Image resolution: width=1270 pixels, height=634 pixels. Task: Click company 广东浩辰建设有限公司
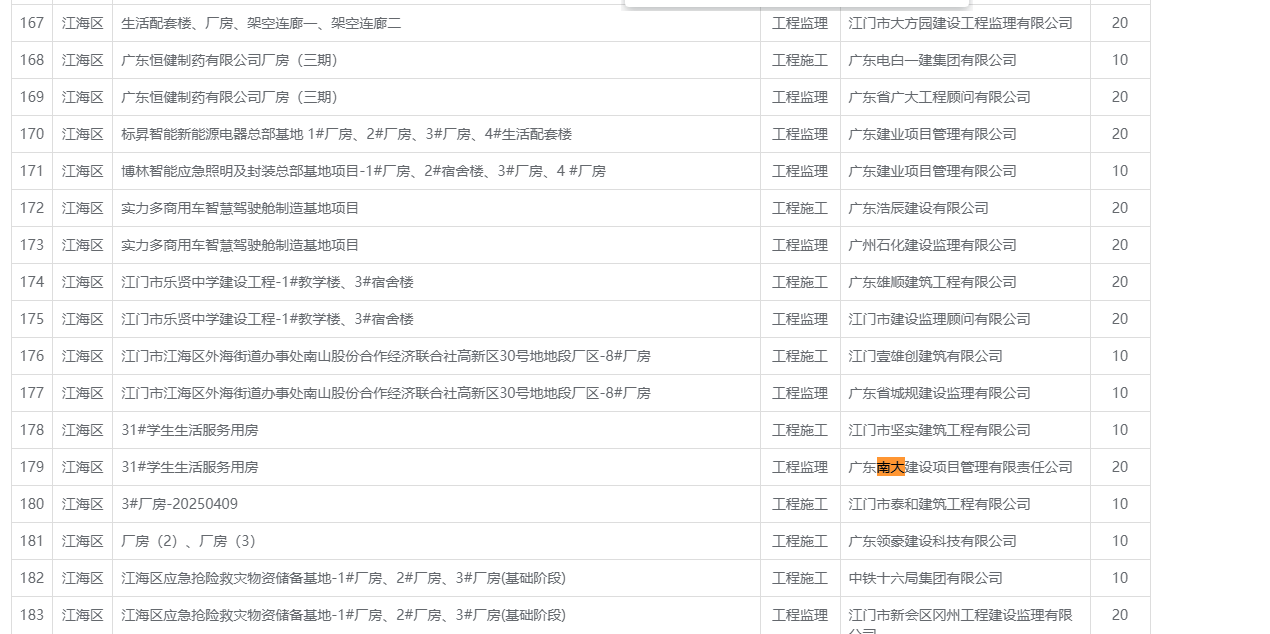[918, 208]
